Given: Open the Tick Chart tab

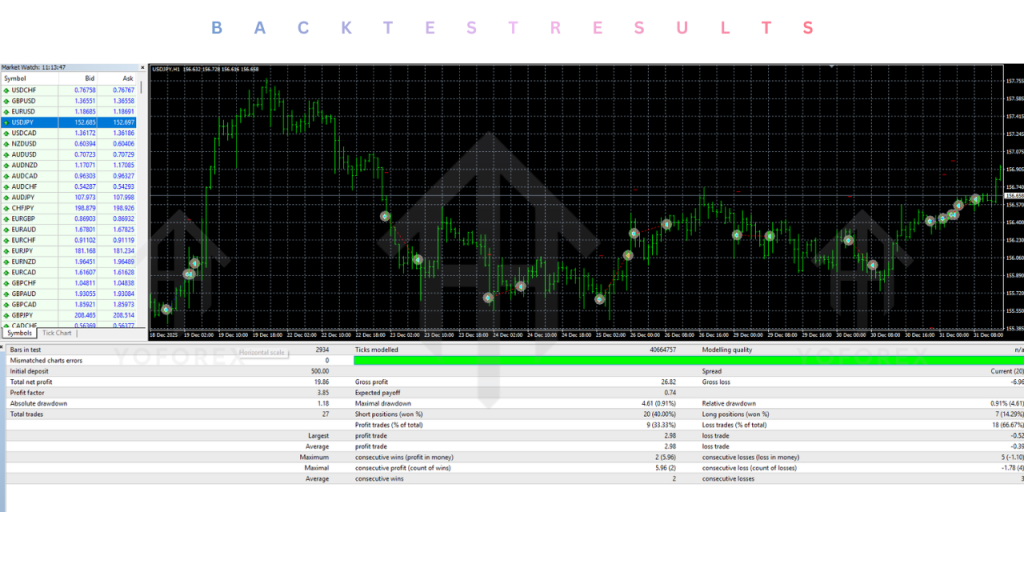Looking at the screenshot, I should tap(57, 333).
